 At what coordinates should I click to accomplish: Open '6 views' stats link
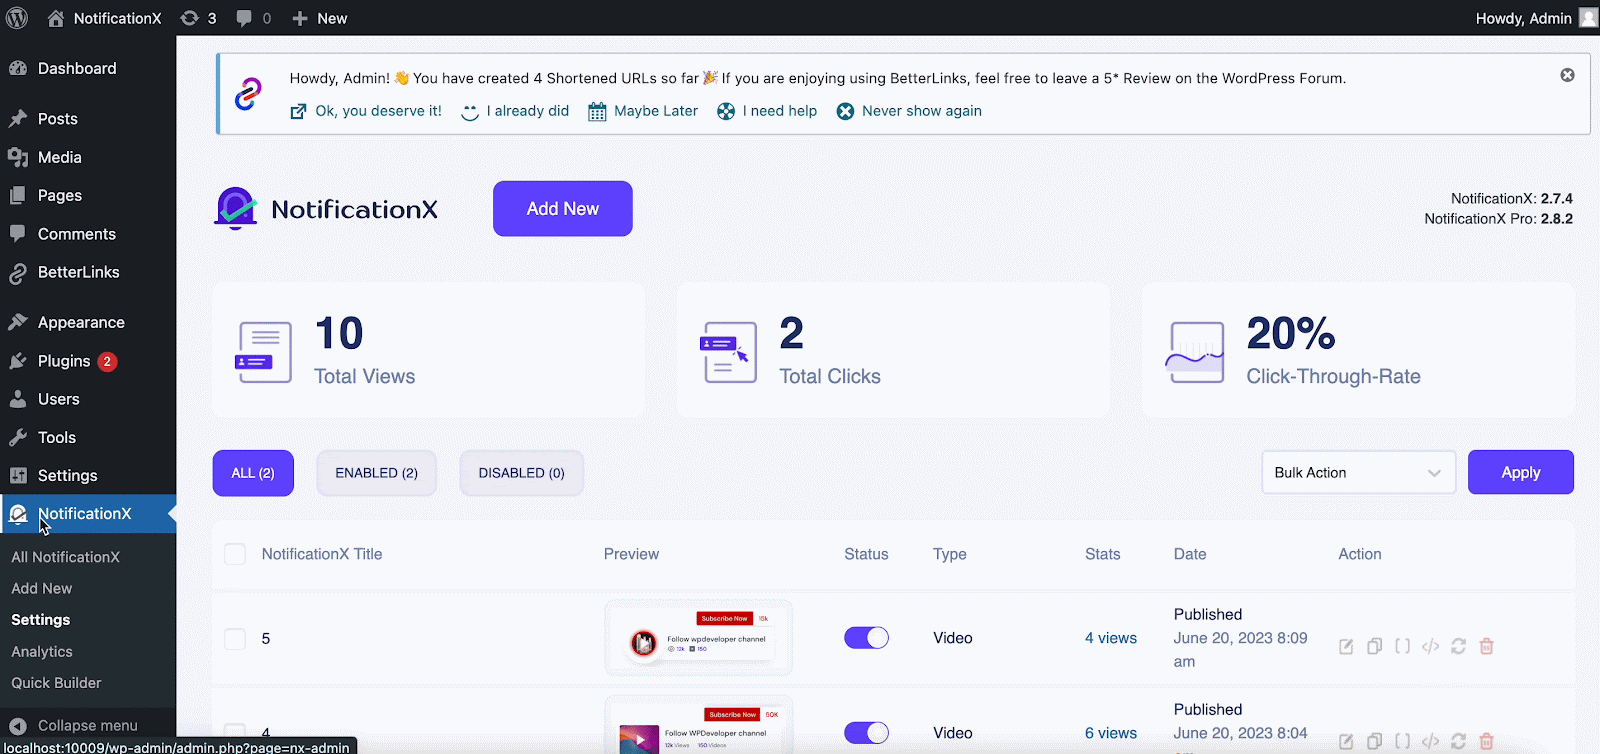pos(1111,733)
